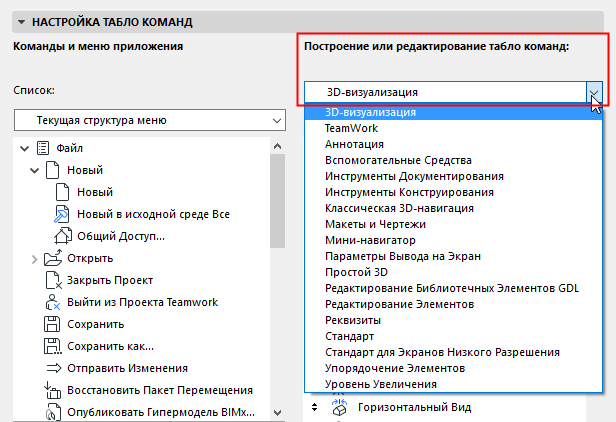Image resolution: width=616 pixels, height=422 pixels.
Task: Click the Новый в исходной среде icon
Action: tap(61, 214)
